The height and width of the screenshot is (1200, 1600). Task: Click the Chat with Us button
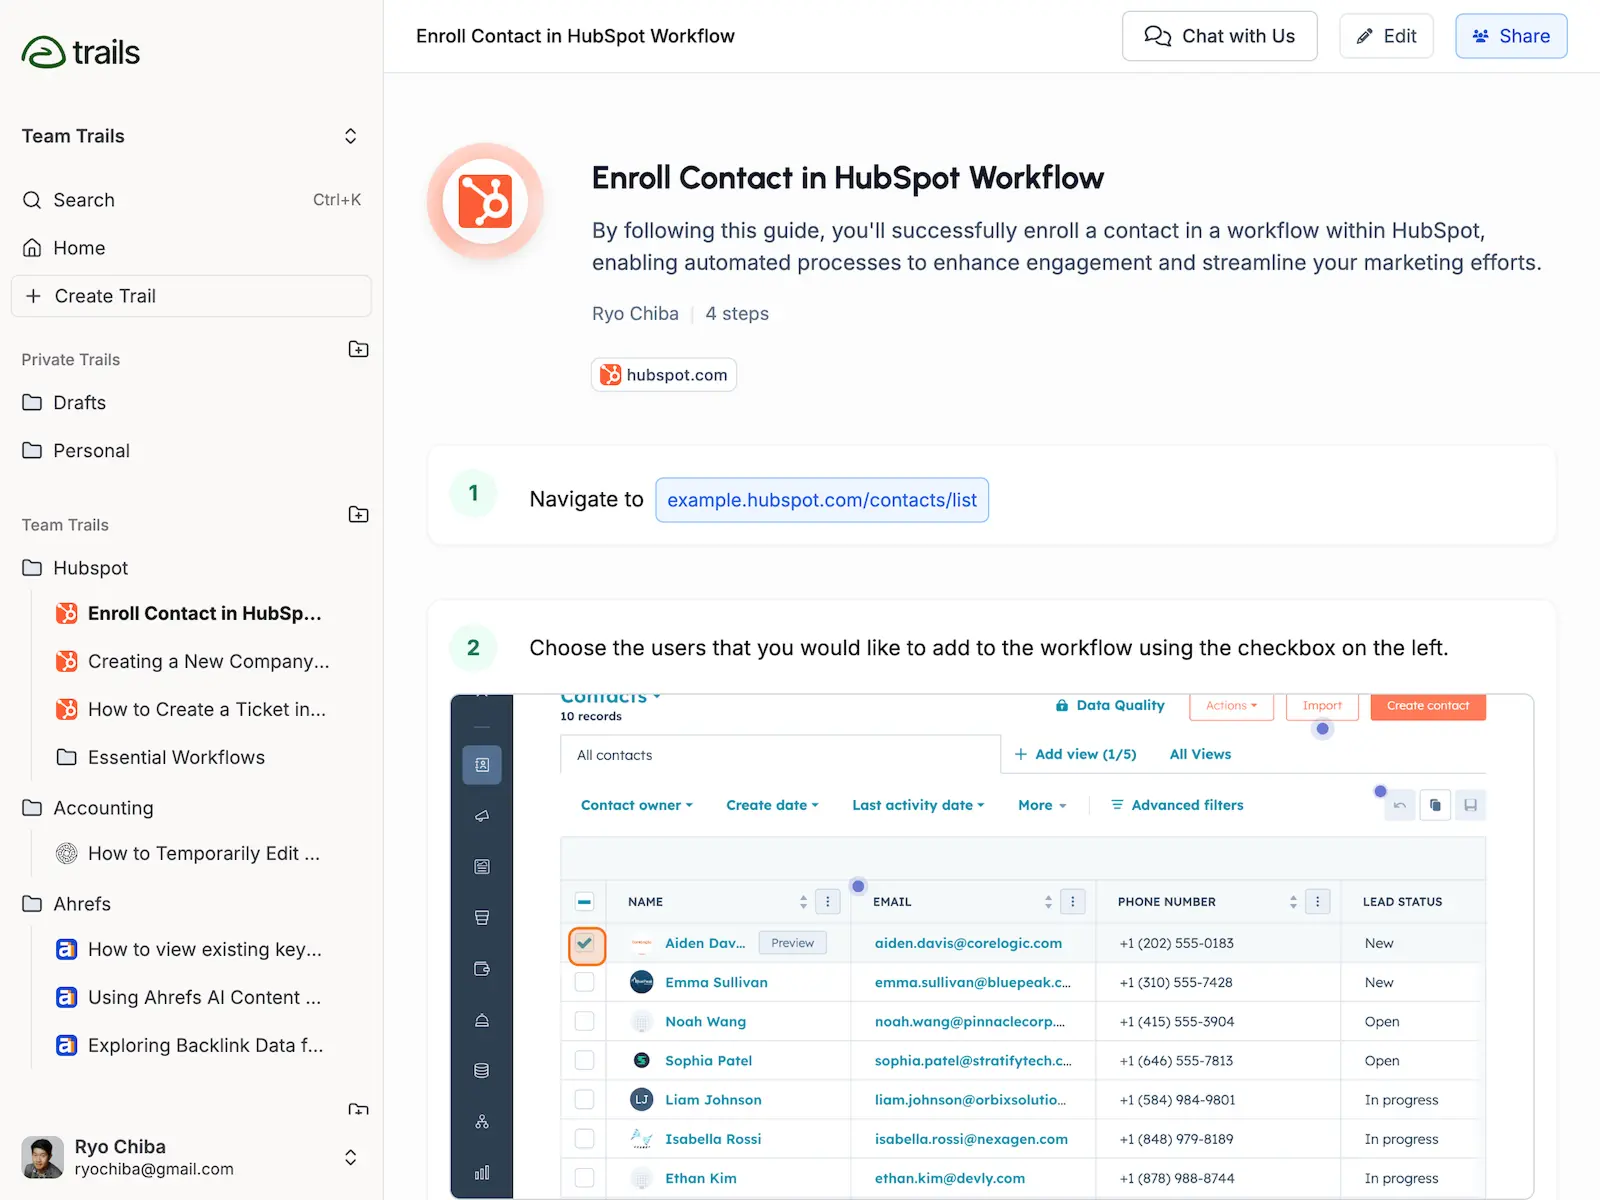click(x=1219, y=36)
